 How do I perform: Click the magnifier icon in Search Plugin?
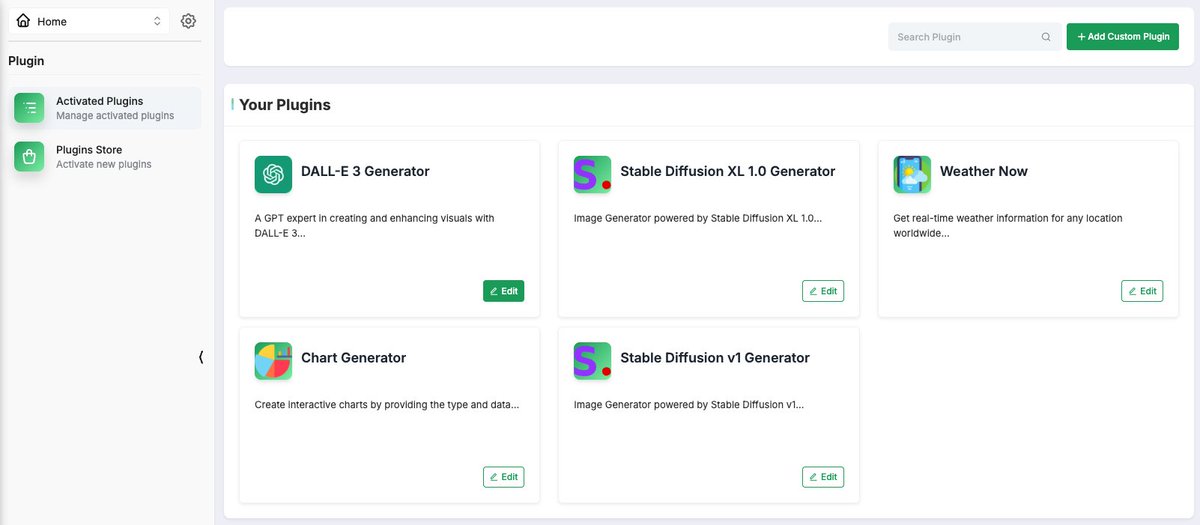coord(1046,37)
